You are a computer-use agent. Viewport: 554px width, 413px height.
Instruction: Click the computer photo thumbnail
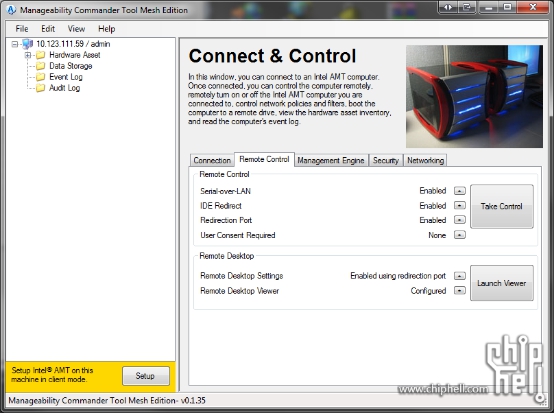tap(474, 96)
